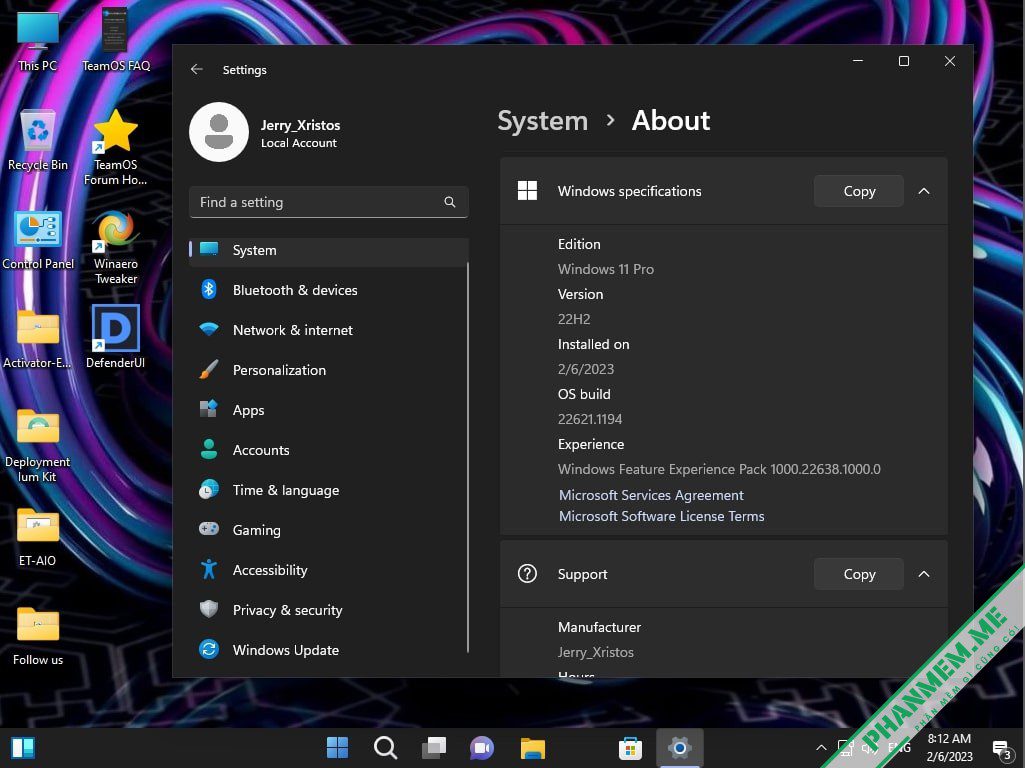1025x768 pixels.
Task: Focus the Find a setting field
Action: tap(329, 202)
